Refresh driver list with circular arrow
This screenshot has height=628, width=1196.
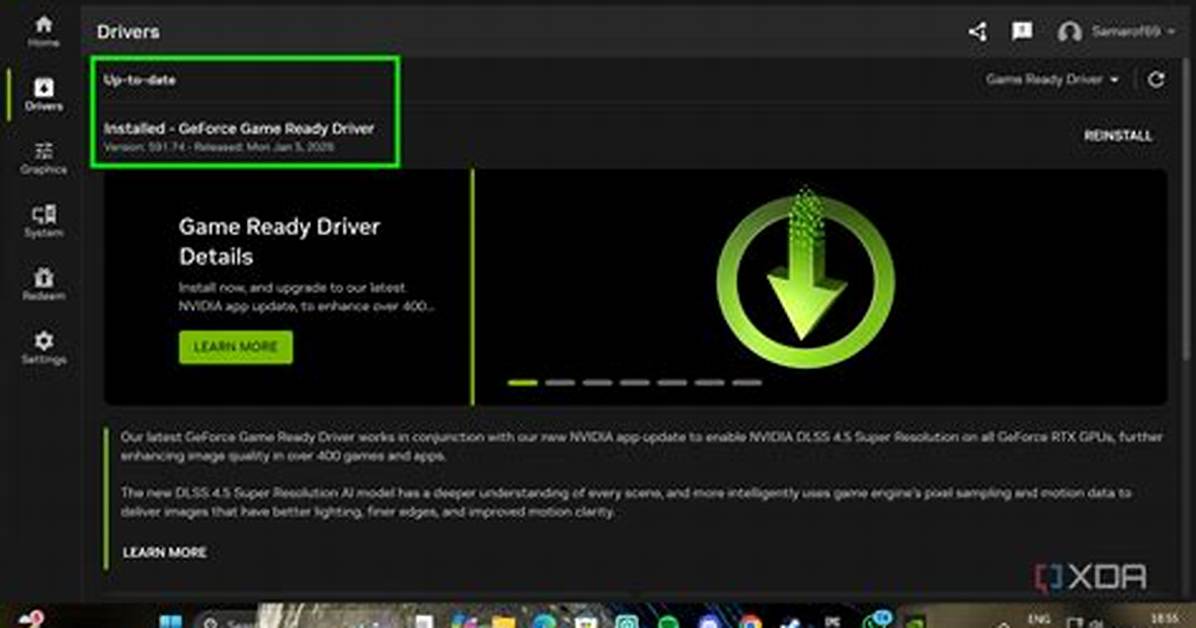(1156, 79)
